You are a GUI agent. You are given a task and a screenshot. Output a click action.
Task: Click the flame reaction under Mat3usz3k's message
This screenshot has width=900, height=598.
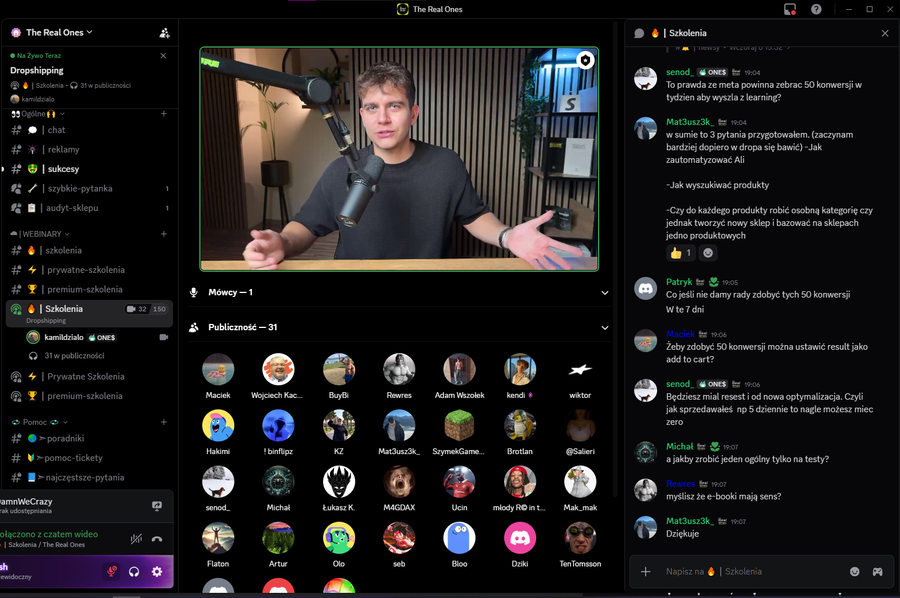[x=681, y=254]
